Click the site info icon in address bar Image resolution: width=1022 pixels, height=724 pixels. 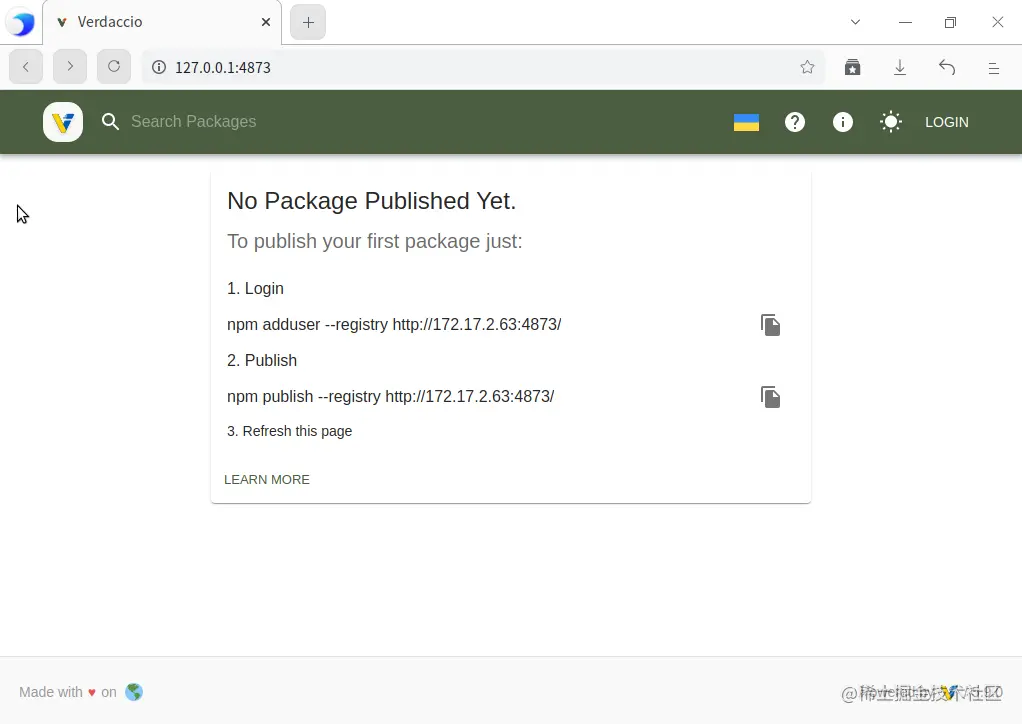158,67
